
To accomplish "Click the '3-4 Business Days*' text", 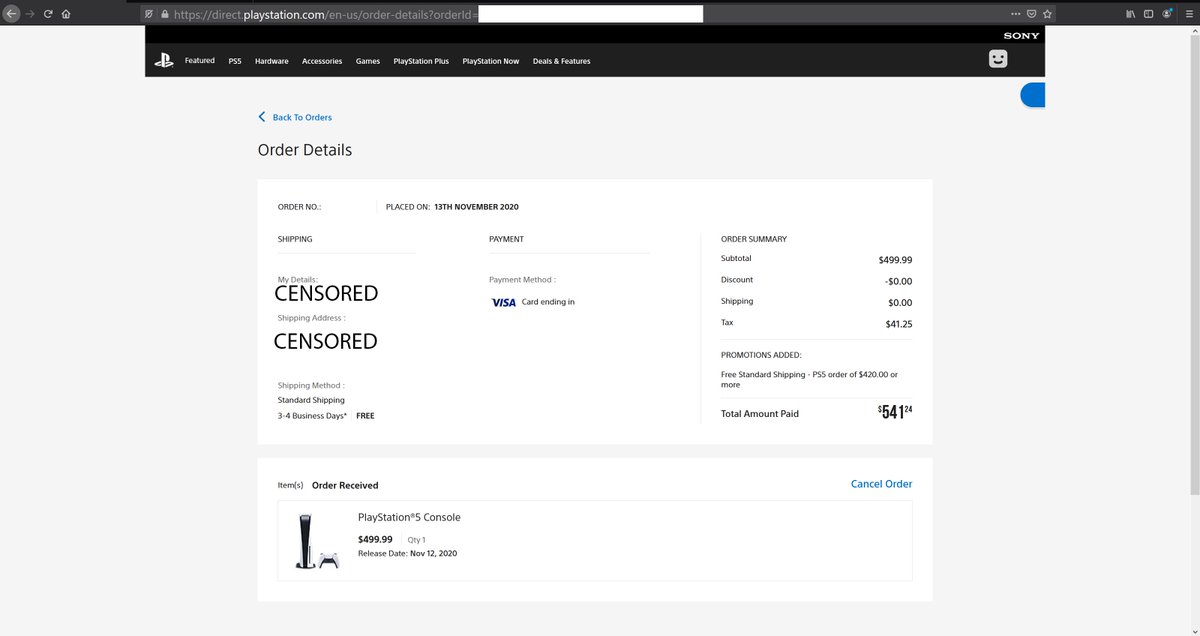I will click(x=312, y=415).
